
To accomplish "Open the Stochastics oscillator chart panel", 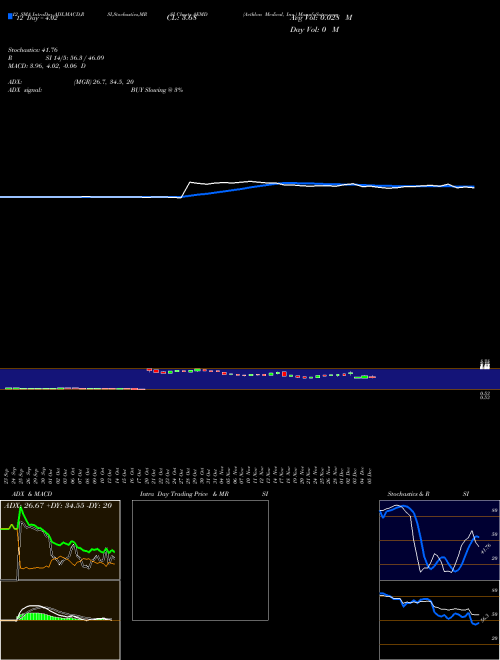I will point(439,540).
